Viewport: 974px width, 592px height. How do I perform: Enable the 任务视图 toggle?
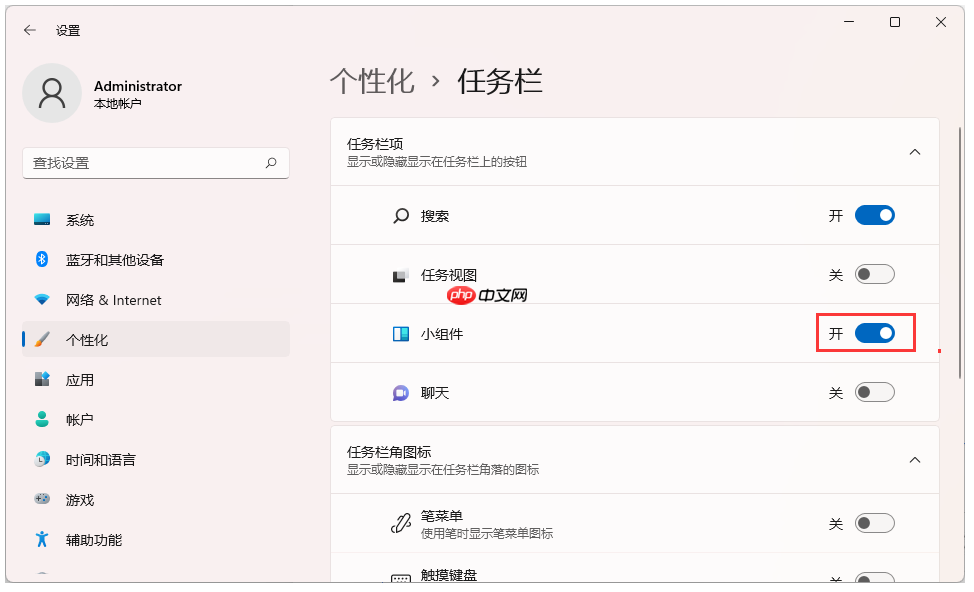coord(874,273)
